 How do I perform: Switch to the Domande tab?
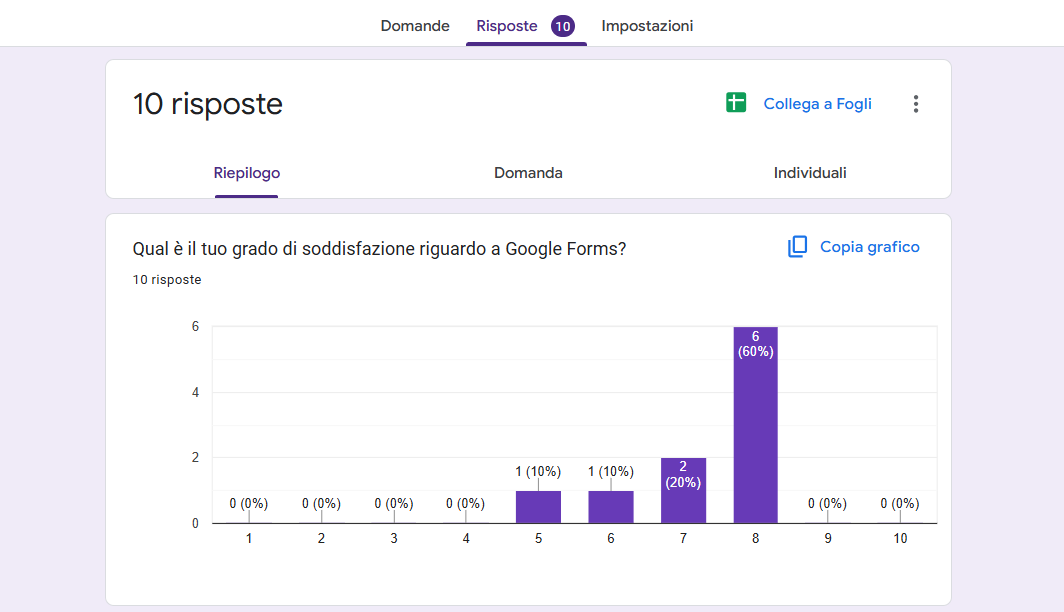[x=415, y=26]
